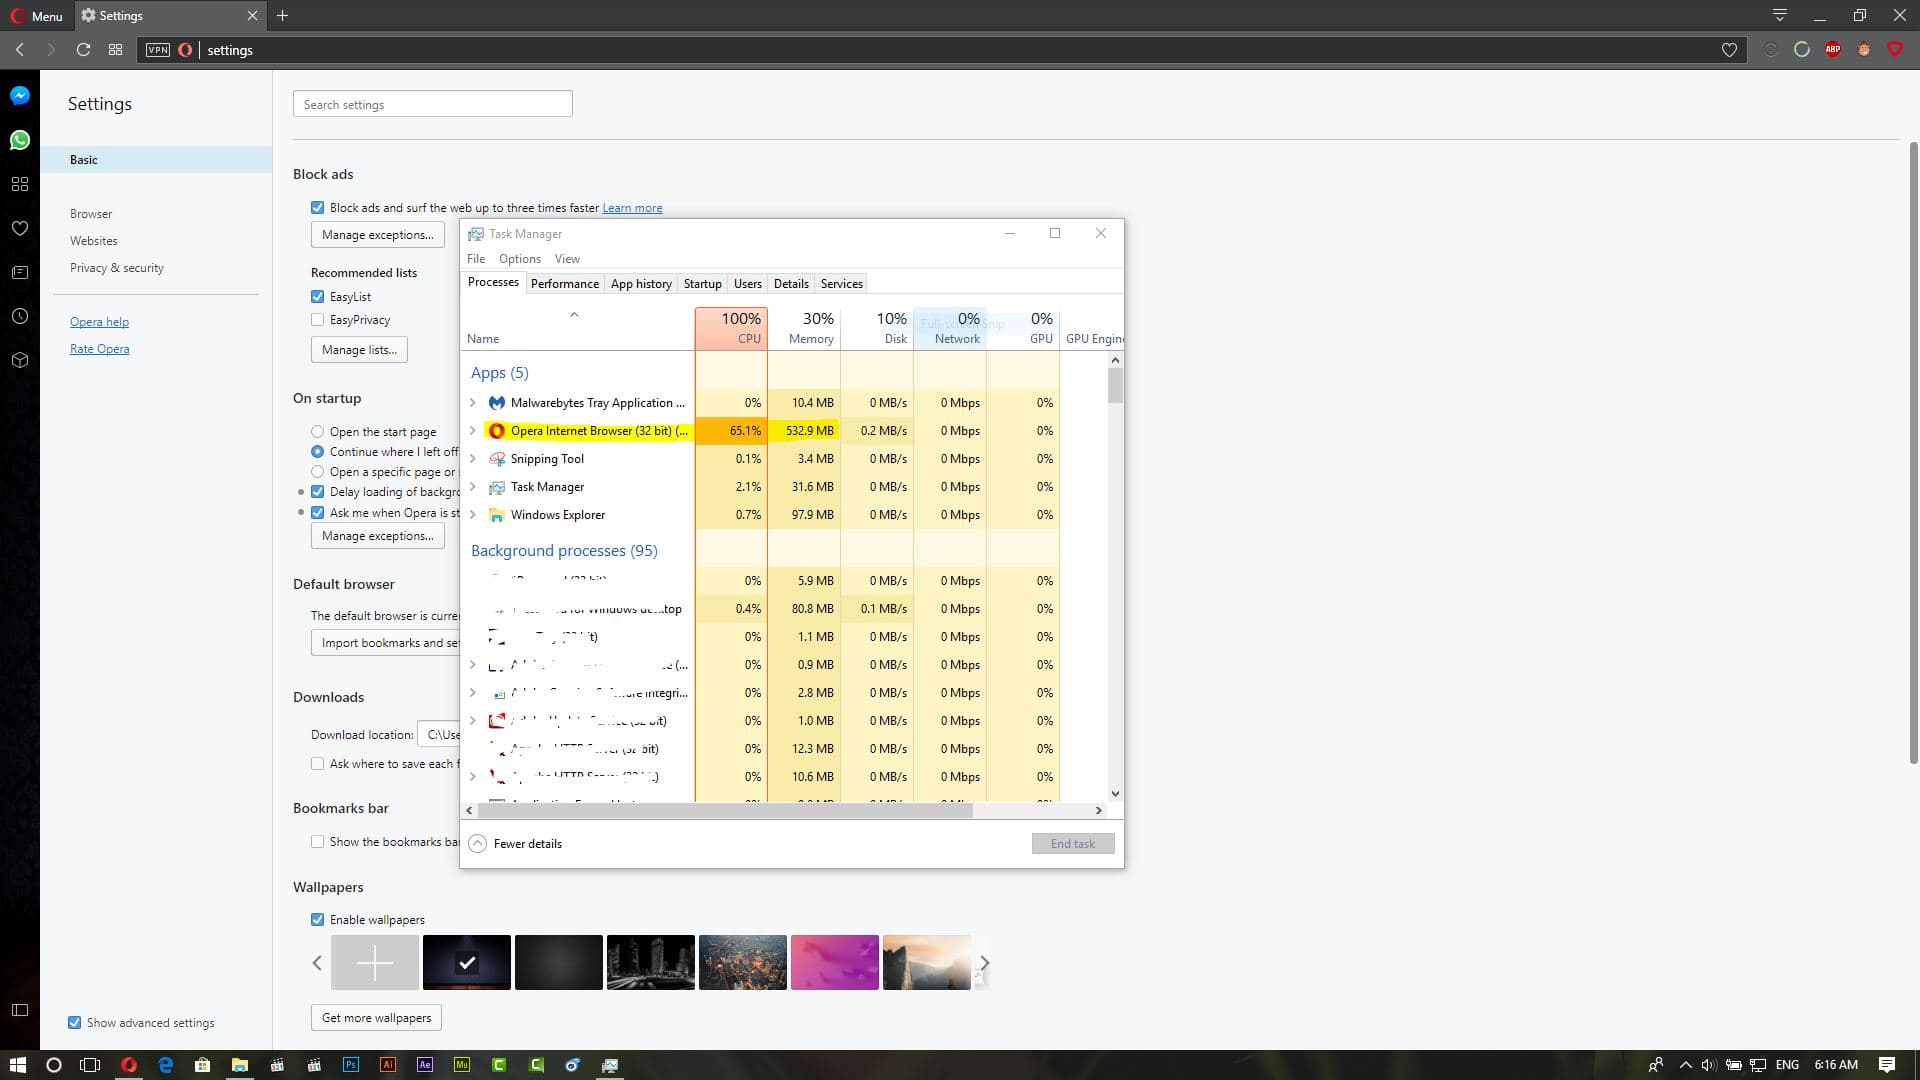Open After Effects from the taskbar
This screenshot has height=1080, width=1920.
click(425, 1065)
